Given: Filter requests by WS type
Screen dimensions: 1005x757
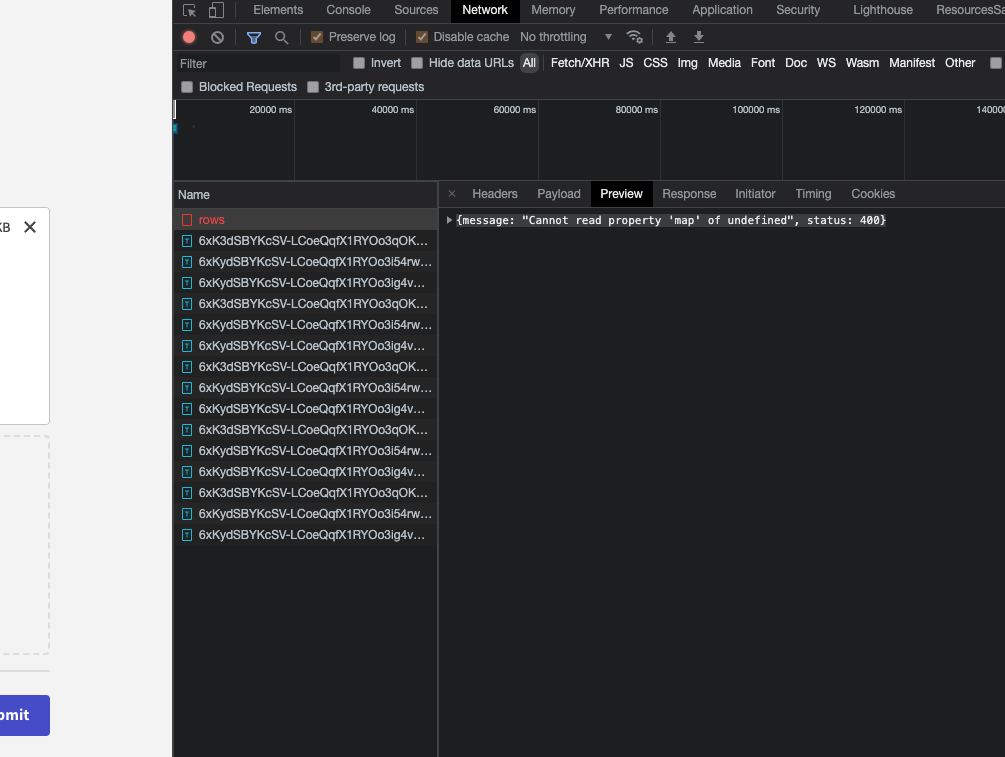Looking at the screenshot, I should click(826, 63).
